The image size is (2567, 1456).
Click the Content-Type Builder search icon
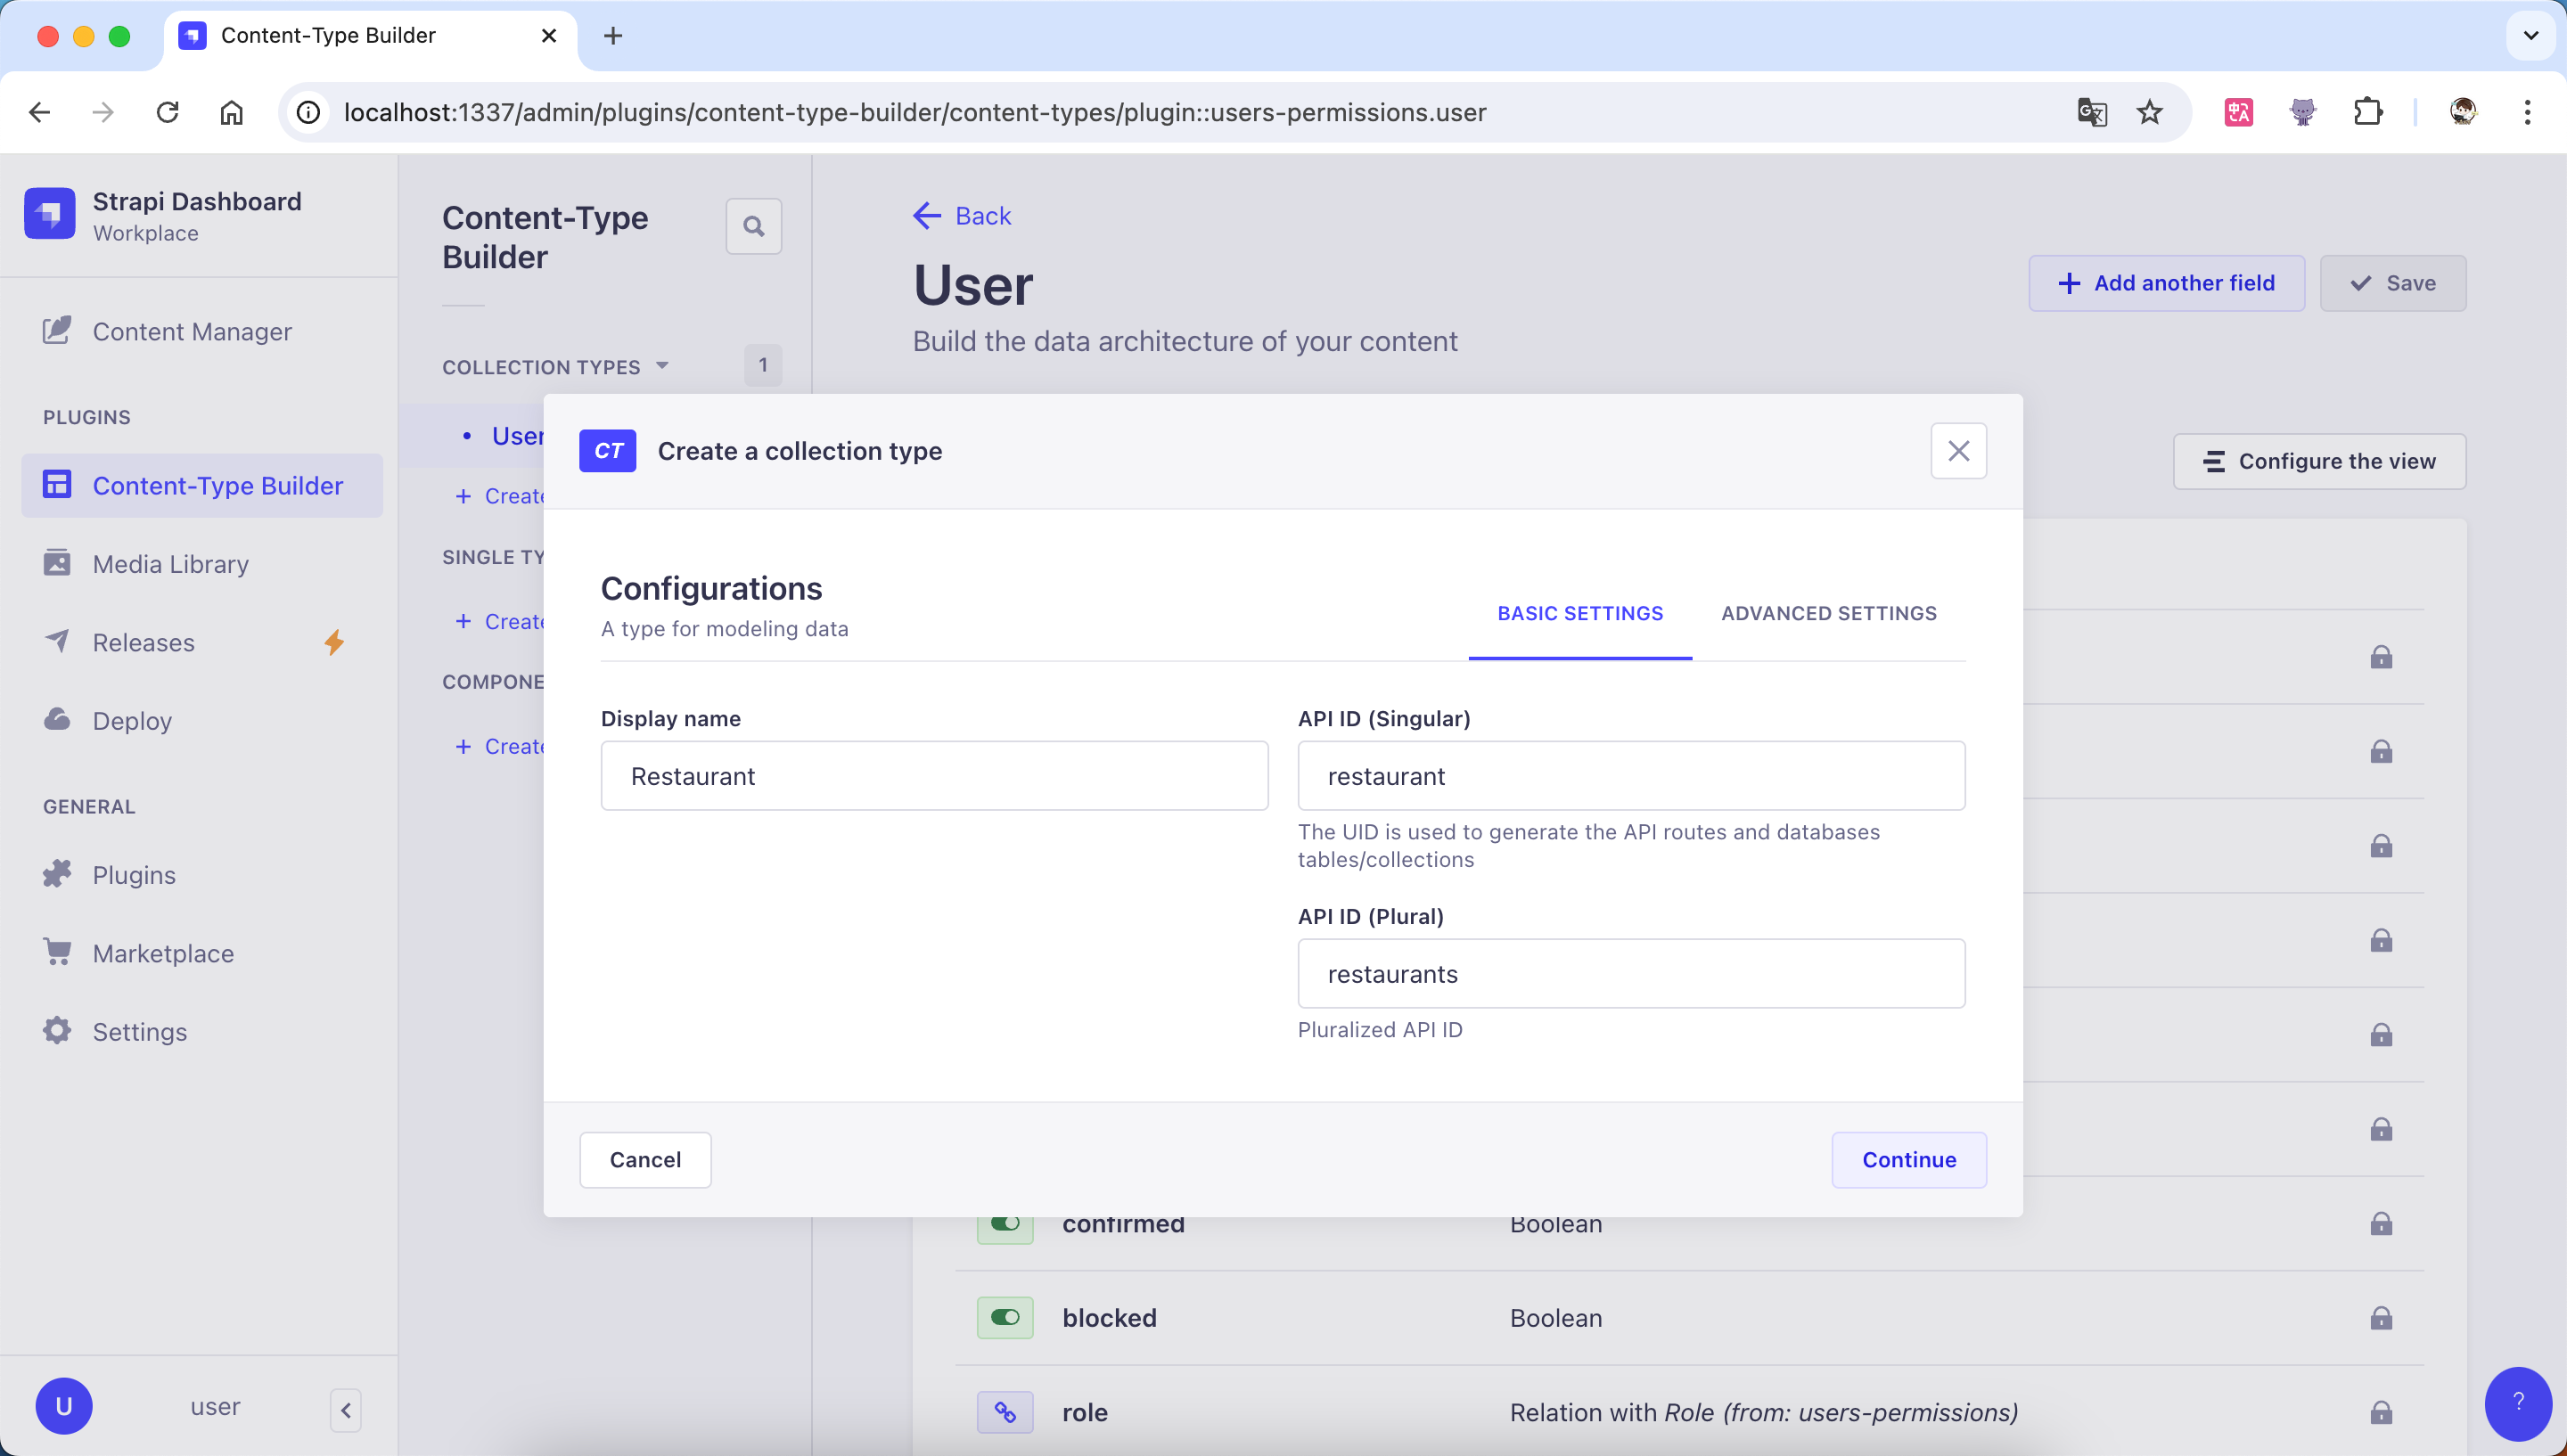(753, 227)
